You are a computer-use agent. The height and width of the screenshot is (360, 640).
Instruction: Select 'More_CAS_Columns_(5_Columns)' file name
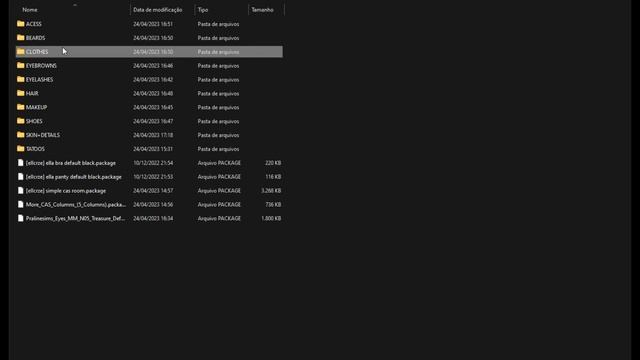pos(76,204)
